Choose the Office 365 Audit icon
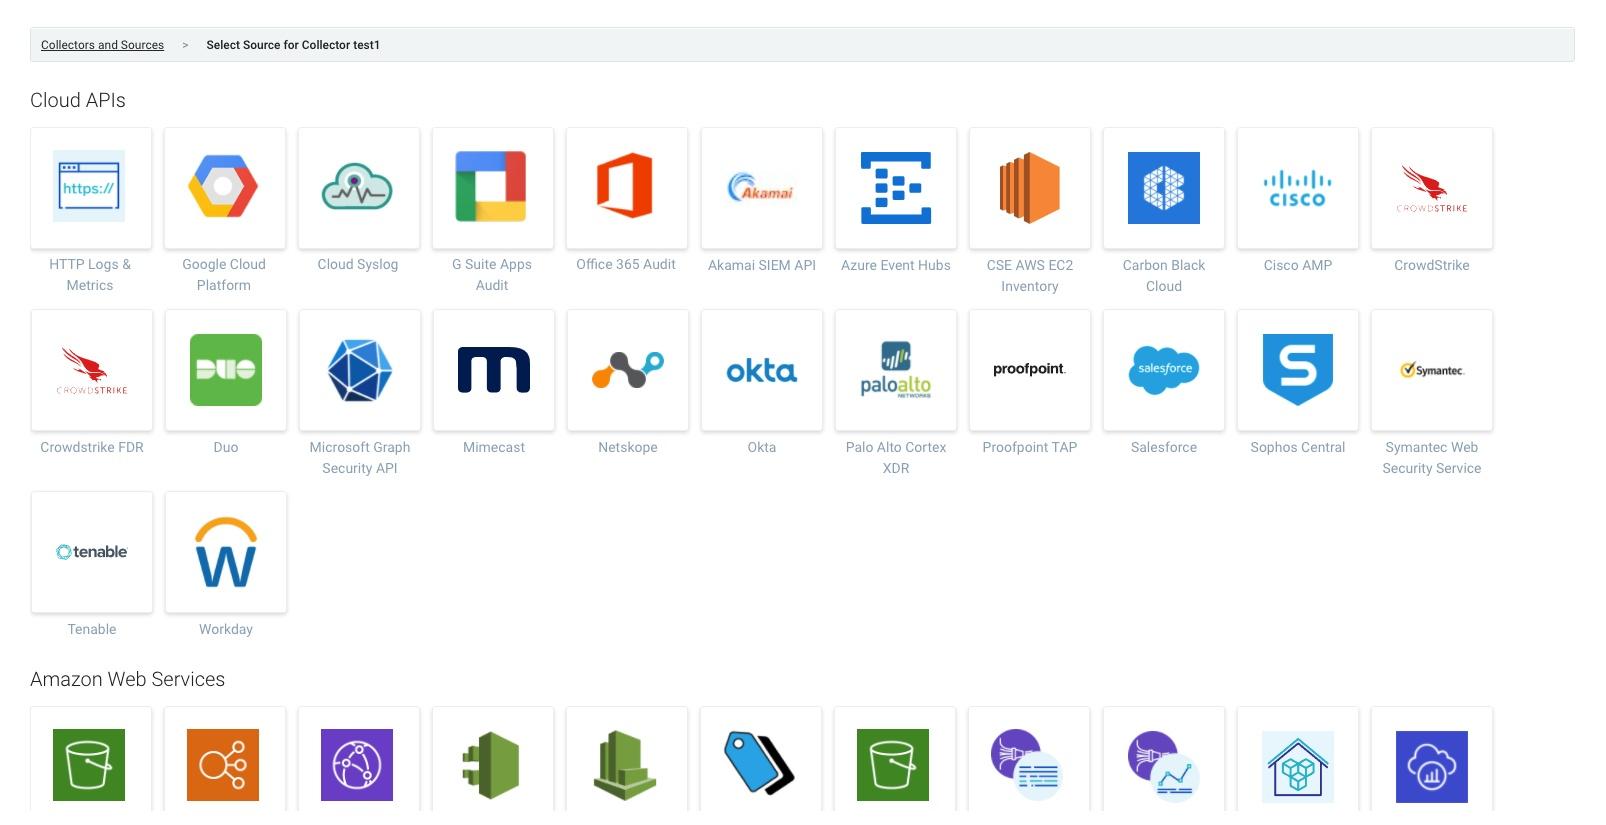The height and width of the screenshot is (825, 1606). [x=626, y=188]
